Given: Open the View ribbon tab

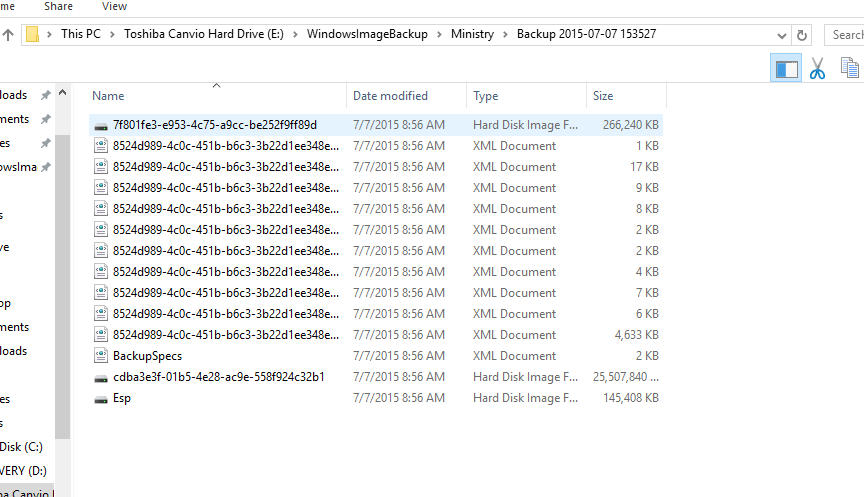Looking at the screenshot, I should [115, 6].
